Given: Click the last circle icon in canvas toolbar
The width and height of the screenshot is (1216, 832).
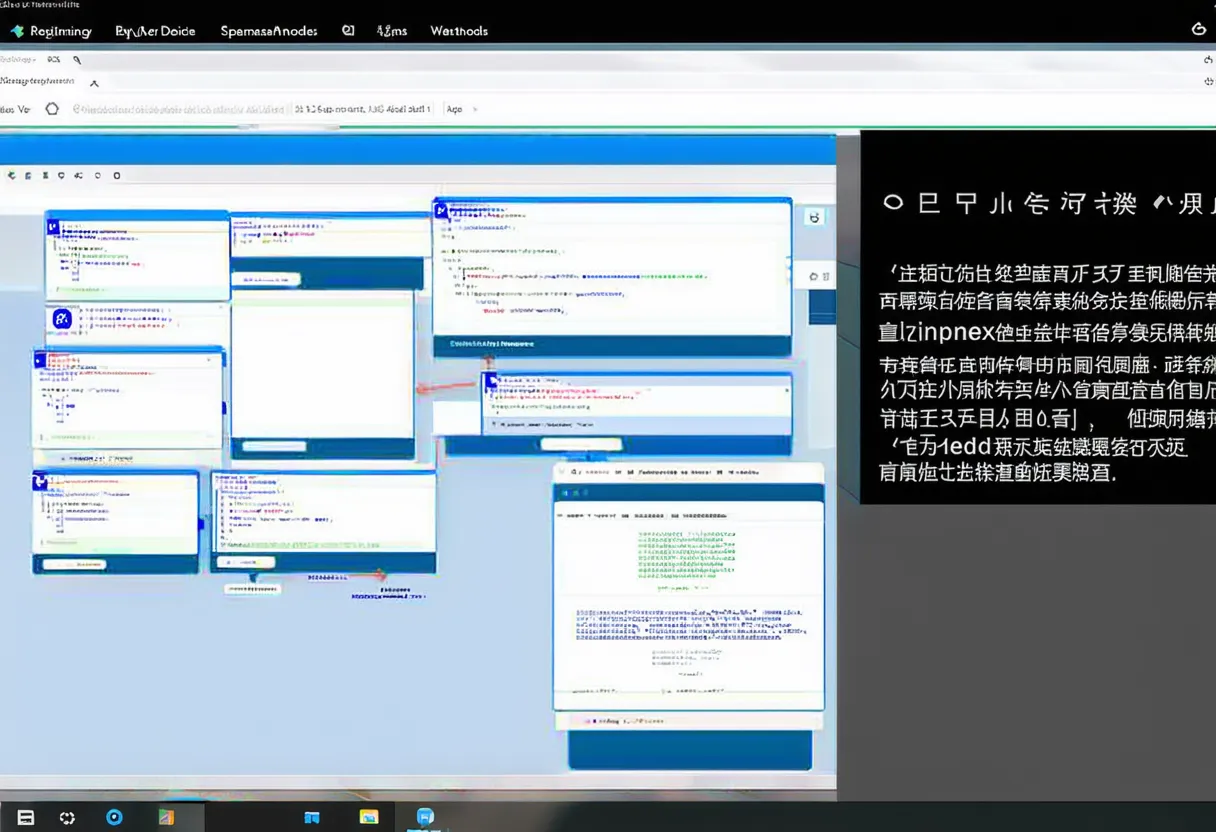Looking at the screenshot, I should point(116,175).
